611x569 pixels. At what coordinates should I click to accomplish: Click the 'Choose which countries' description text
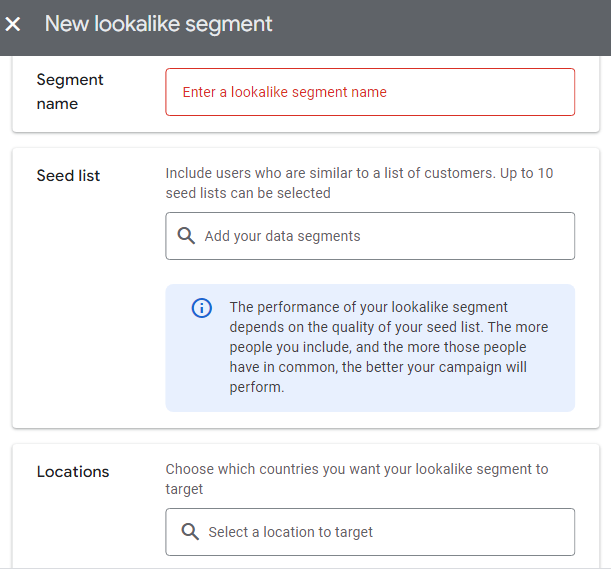(357, 479)
